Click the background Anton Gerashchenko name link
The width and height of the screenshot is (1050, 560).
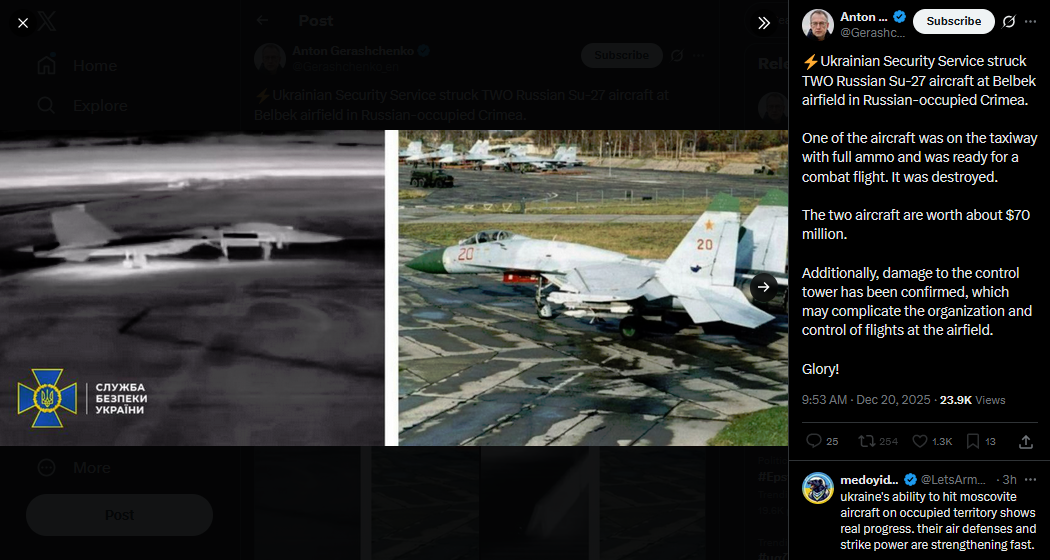[x=353, y=50]
